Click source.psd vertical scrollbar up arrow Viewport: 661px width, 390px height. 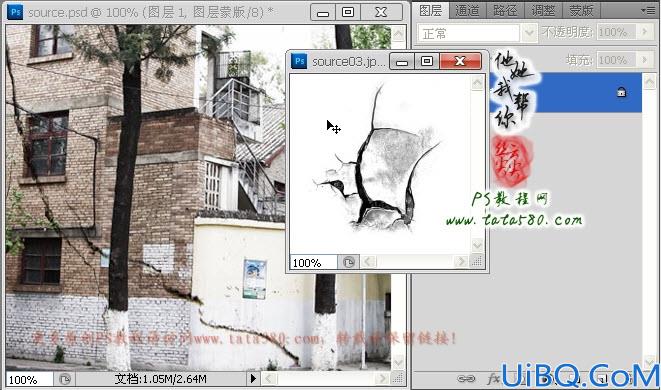point(398,34)
